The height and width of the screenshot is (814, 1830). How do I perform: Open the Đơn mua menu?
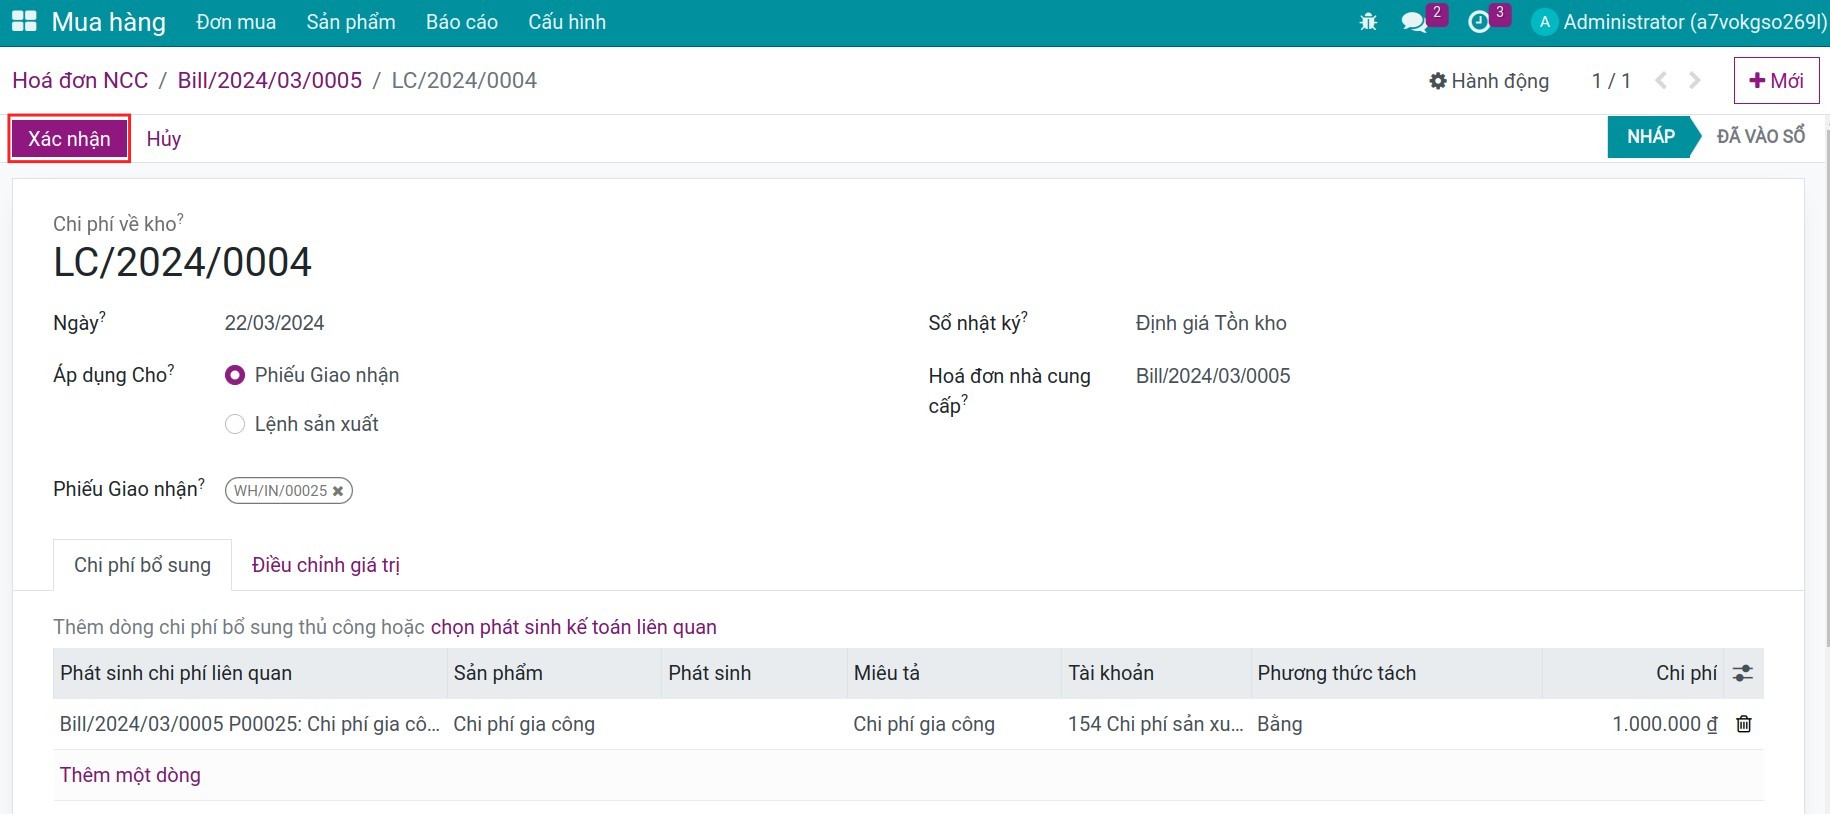coord(236,22)
